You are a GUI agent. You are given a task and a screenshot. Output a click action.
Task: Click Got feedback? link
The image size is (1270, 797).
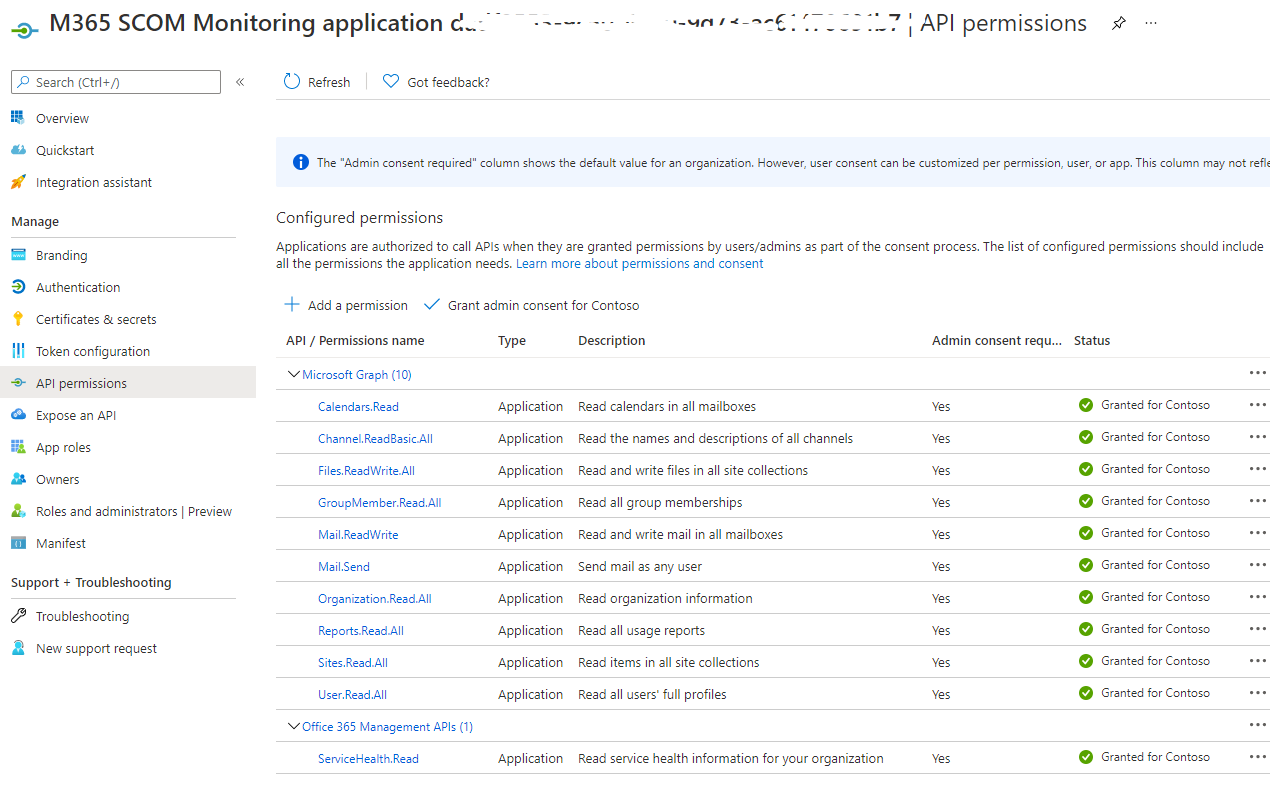click(448, 82)
